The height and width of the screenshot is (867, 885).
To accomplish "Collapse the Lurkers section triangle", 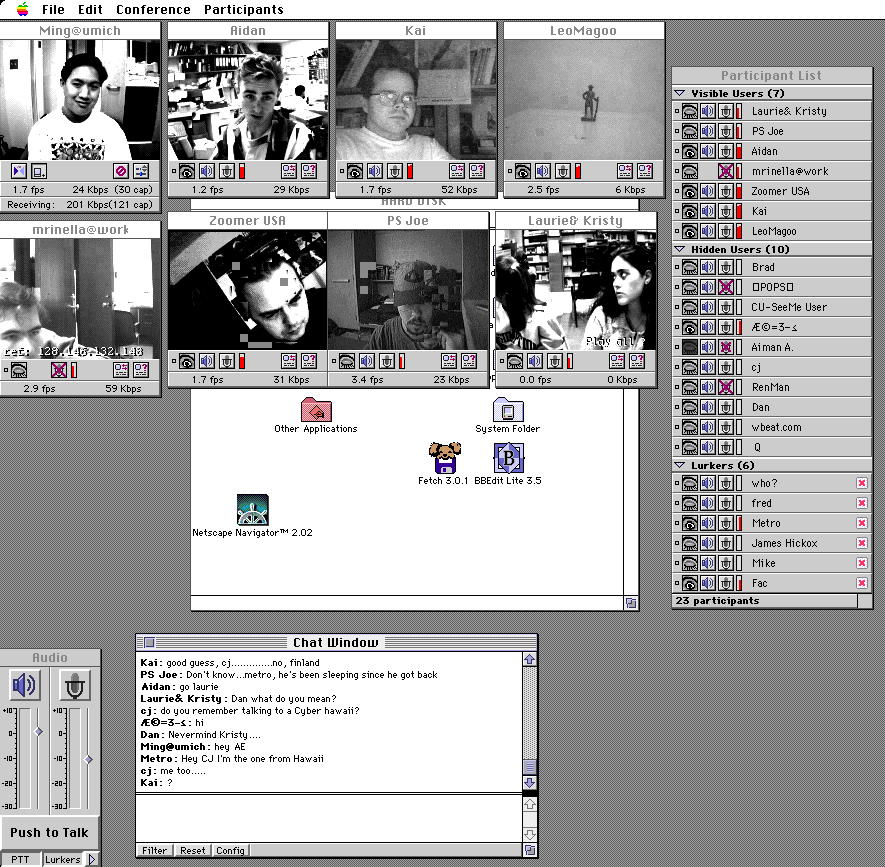I will click(680, 465).
